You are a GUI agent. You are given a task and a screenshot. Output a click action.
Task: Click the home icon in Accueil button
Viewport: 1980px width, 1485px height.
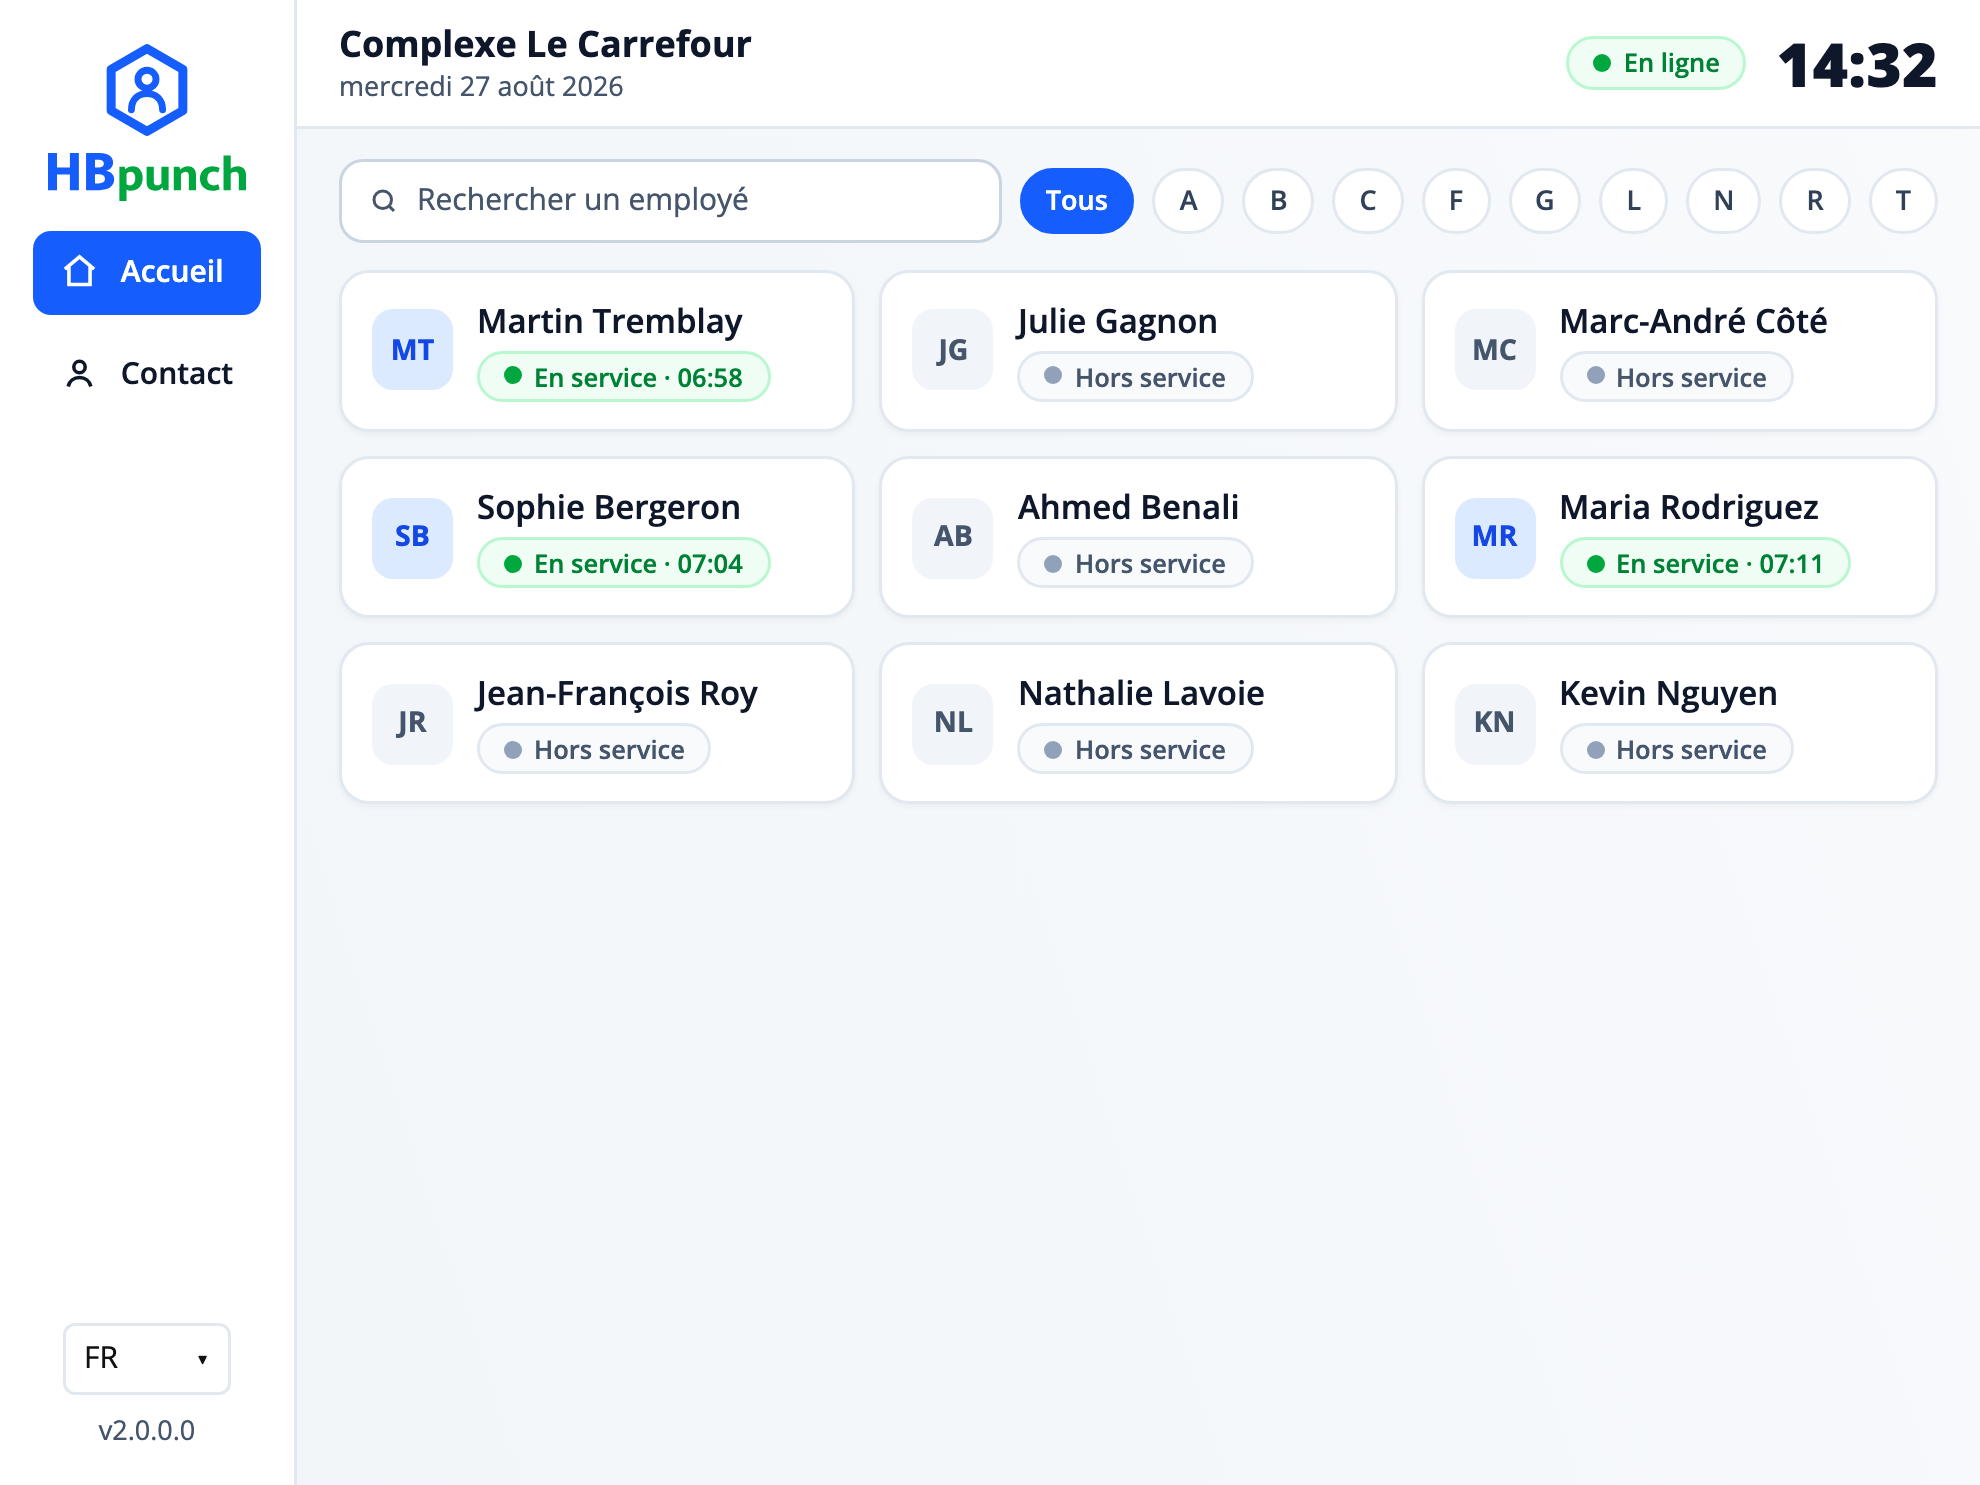(80, 271)
